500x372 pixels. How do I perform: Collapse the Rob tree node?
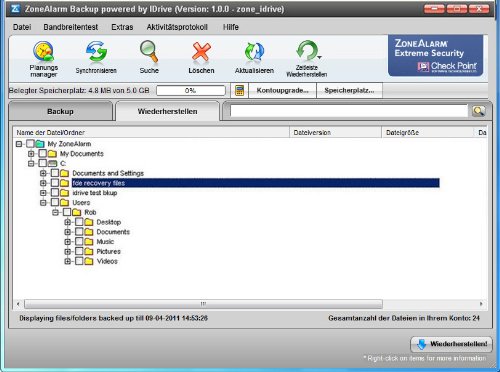(x=55, y=212)
